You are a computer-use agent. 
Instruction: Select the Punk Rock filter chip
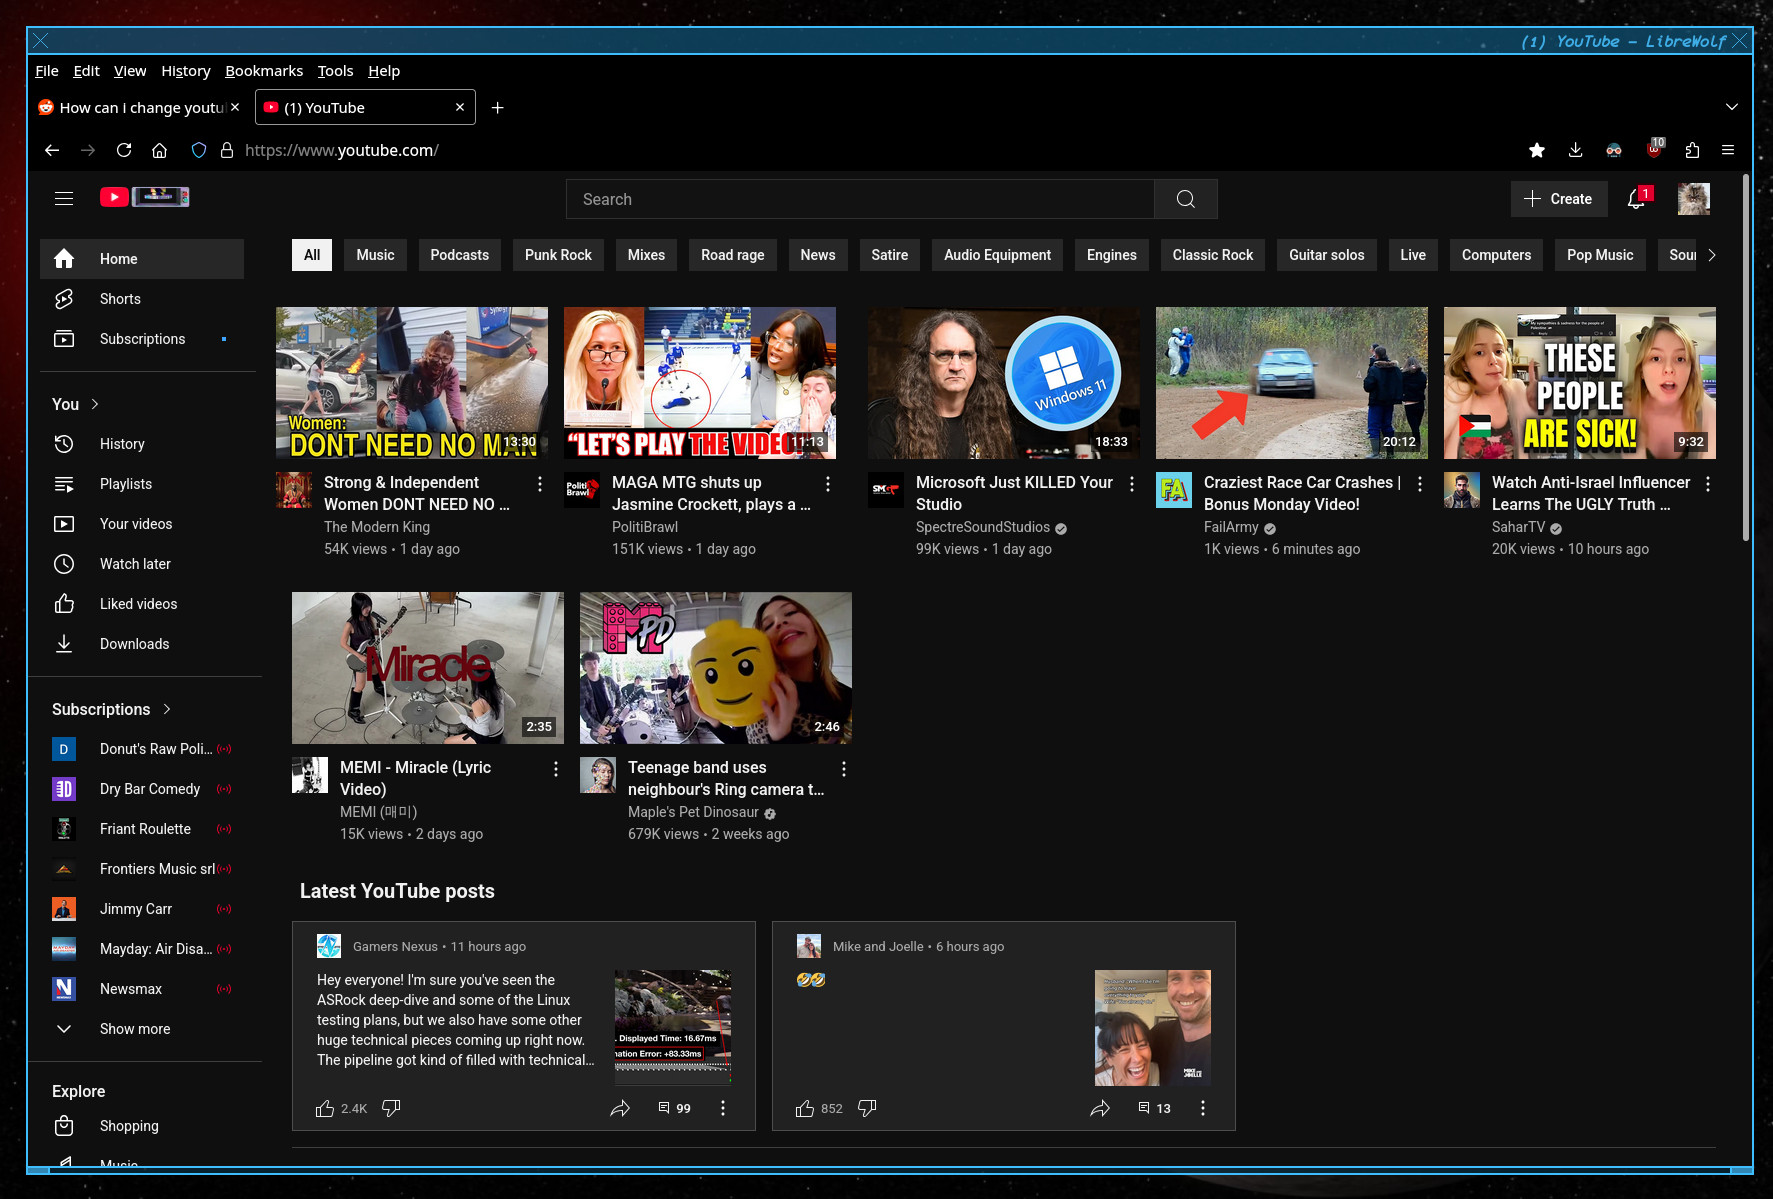[558, 255]
